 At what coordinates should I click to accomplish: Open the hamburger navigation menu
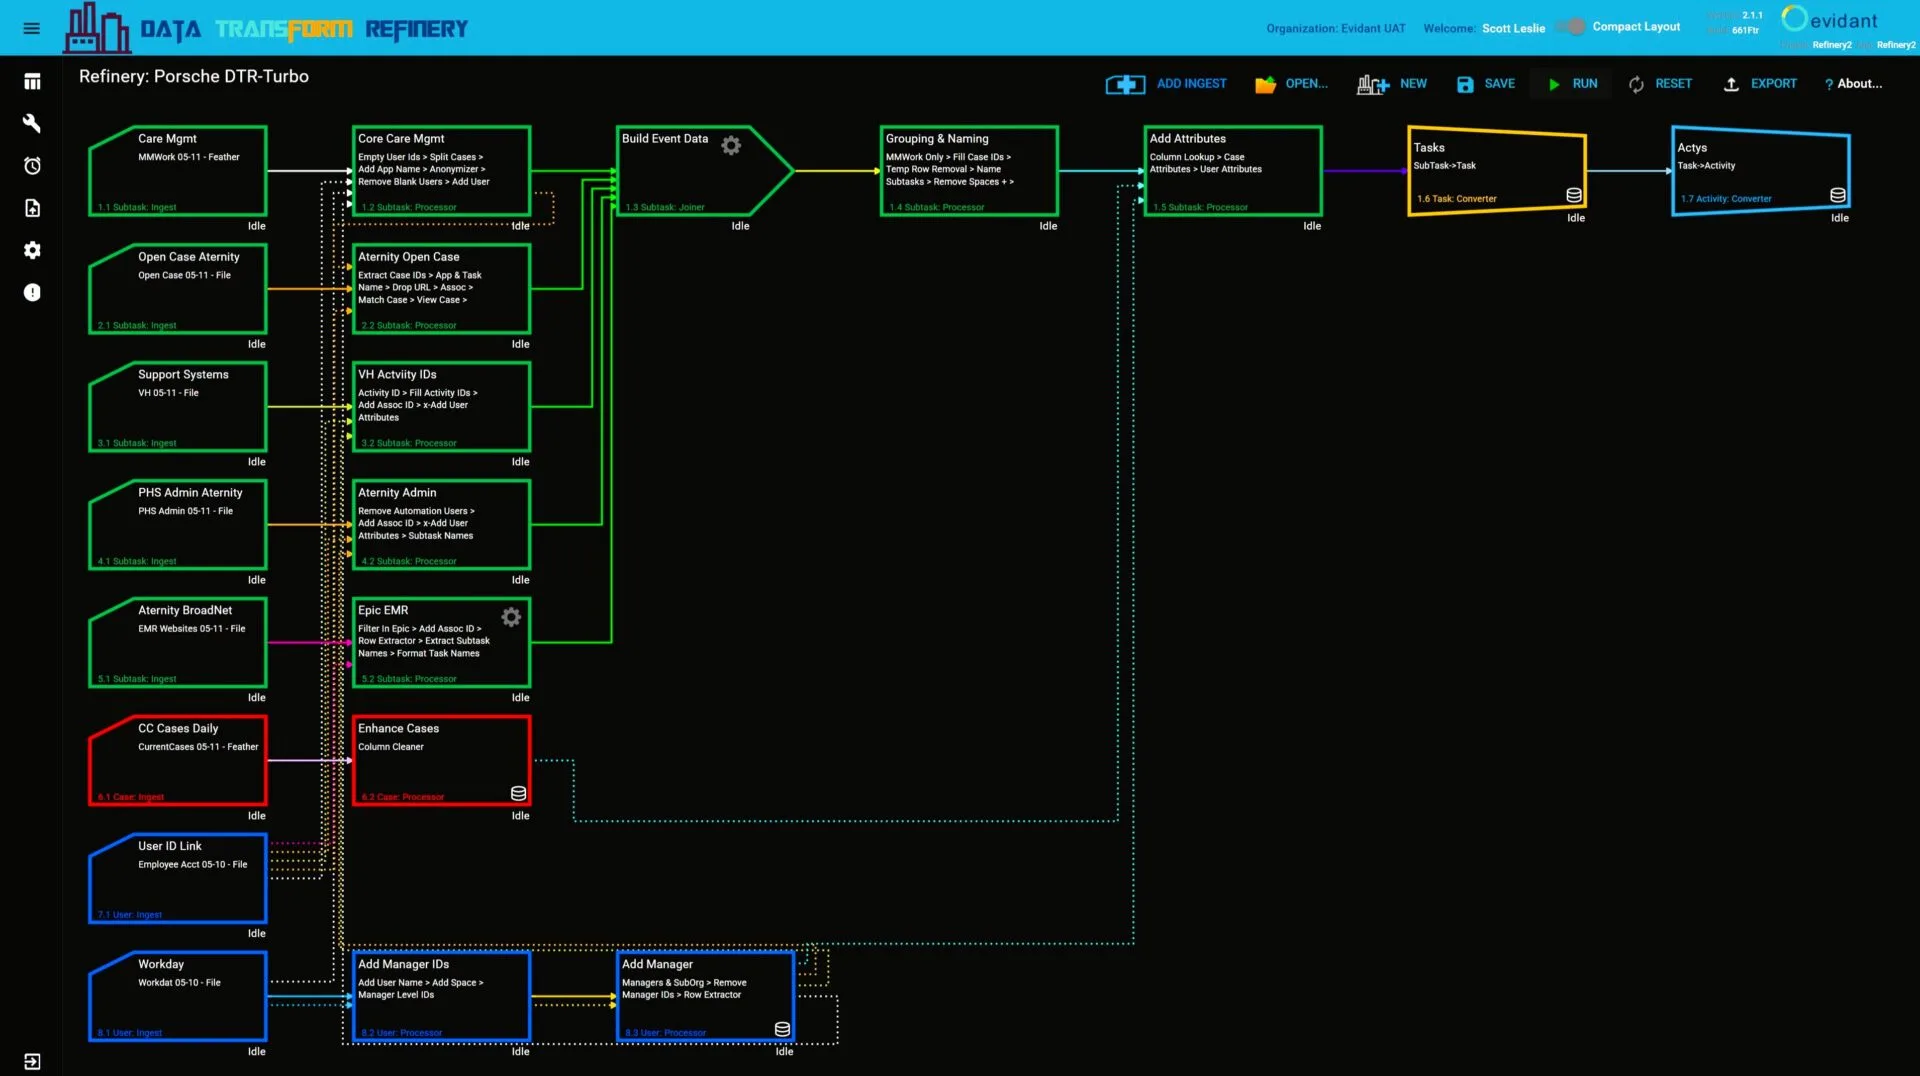32,28
